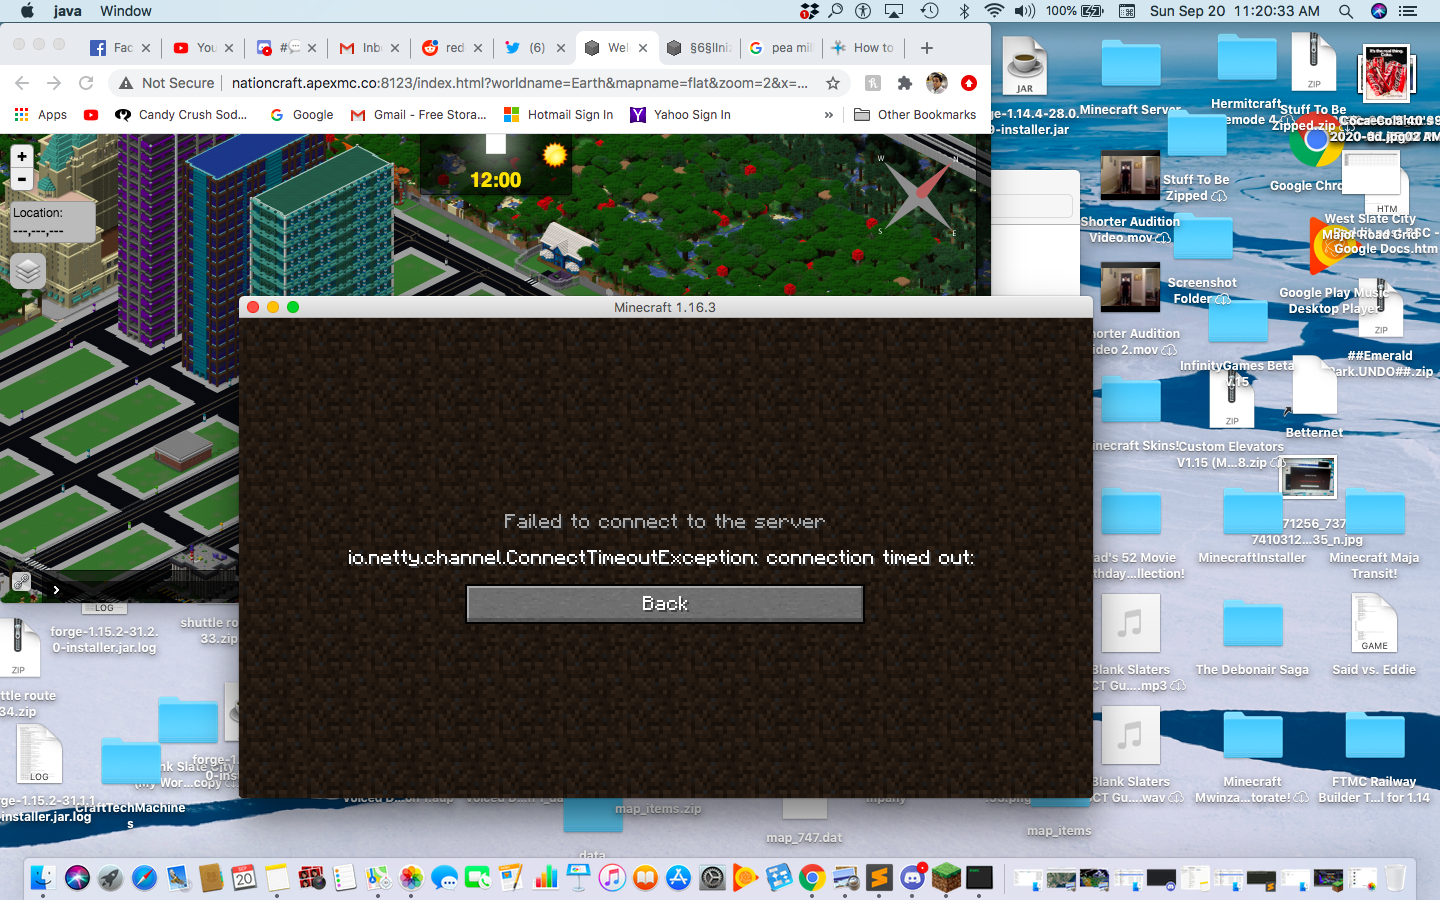Open the Candy Crush Soda bookmark
Screen dimensions: 1440x900
181,115
